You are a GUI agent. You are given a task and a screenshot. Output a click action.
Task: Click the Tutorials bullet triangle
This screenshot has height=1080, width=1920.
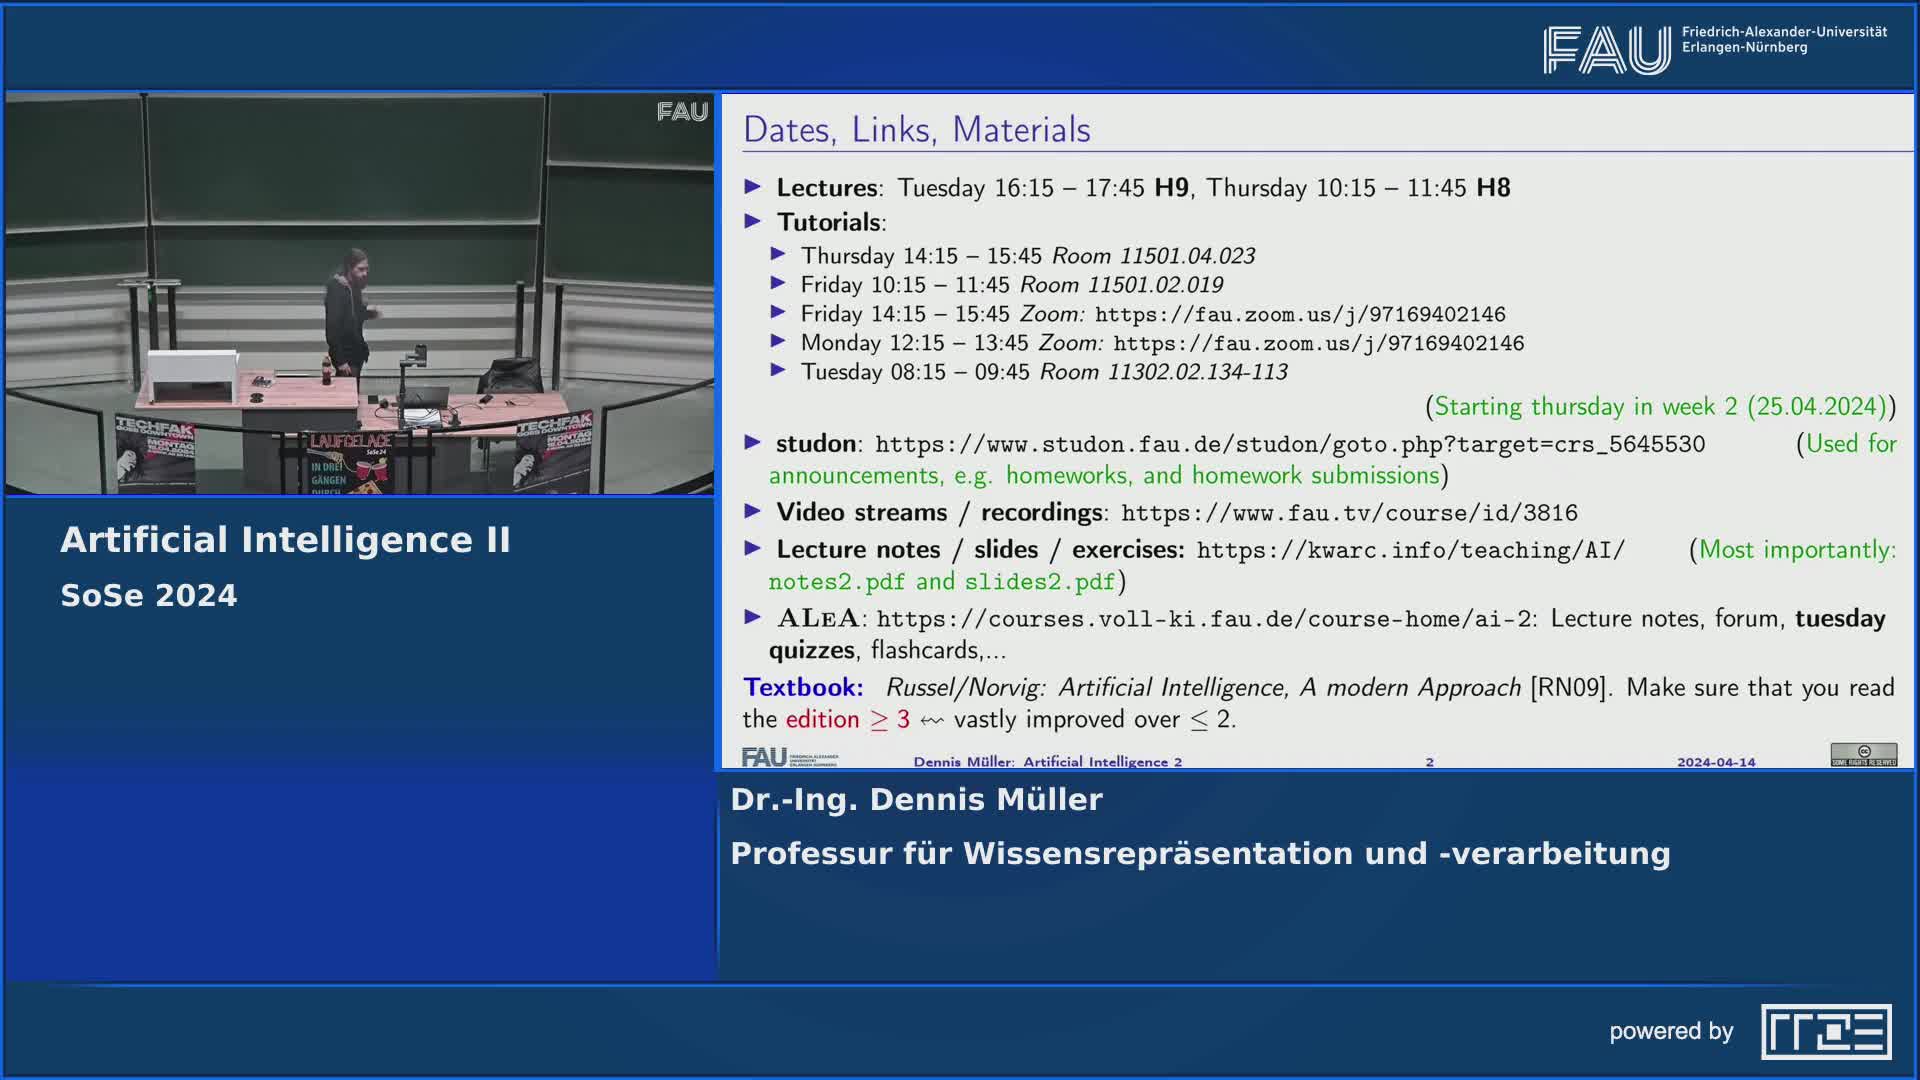coord(753,221)
